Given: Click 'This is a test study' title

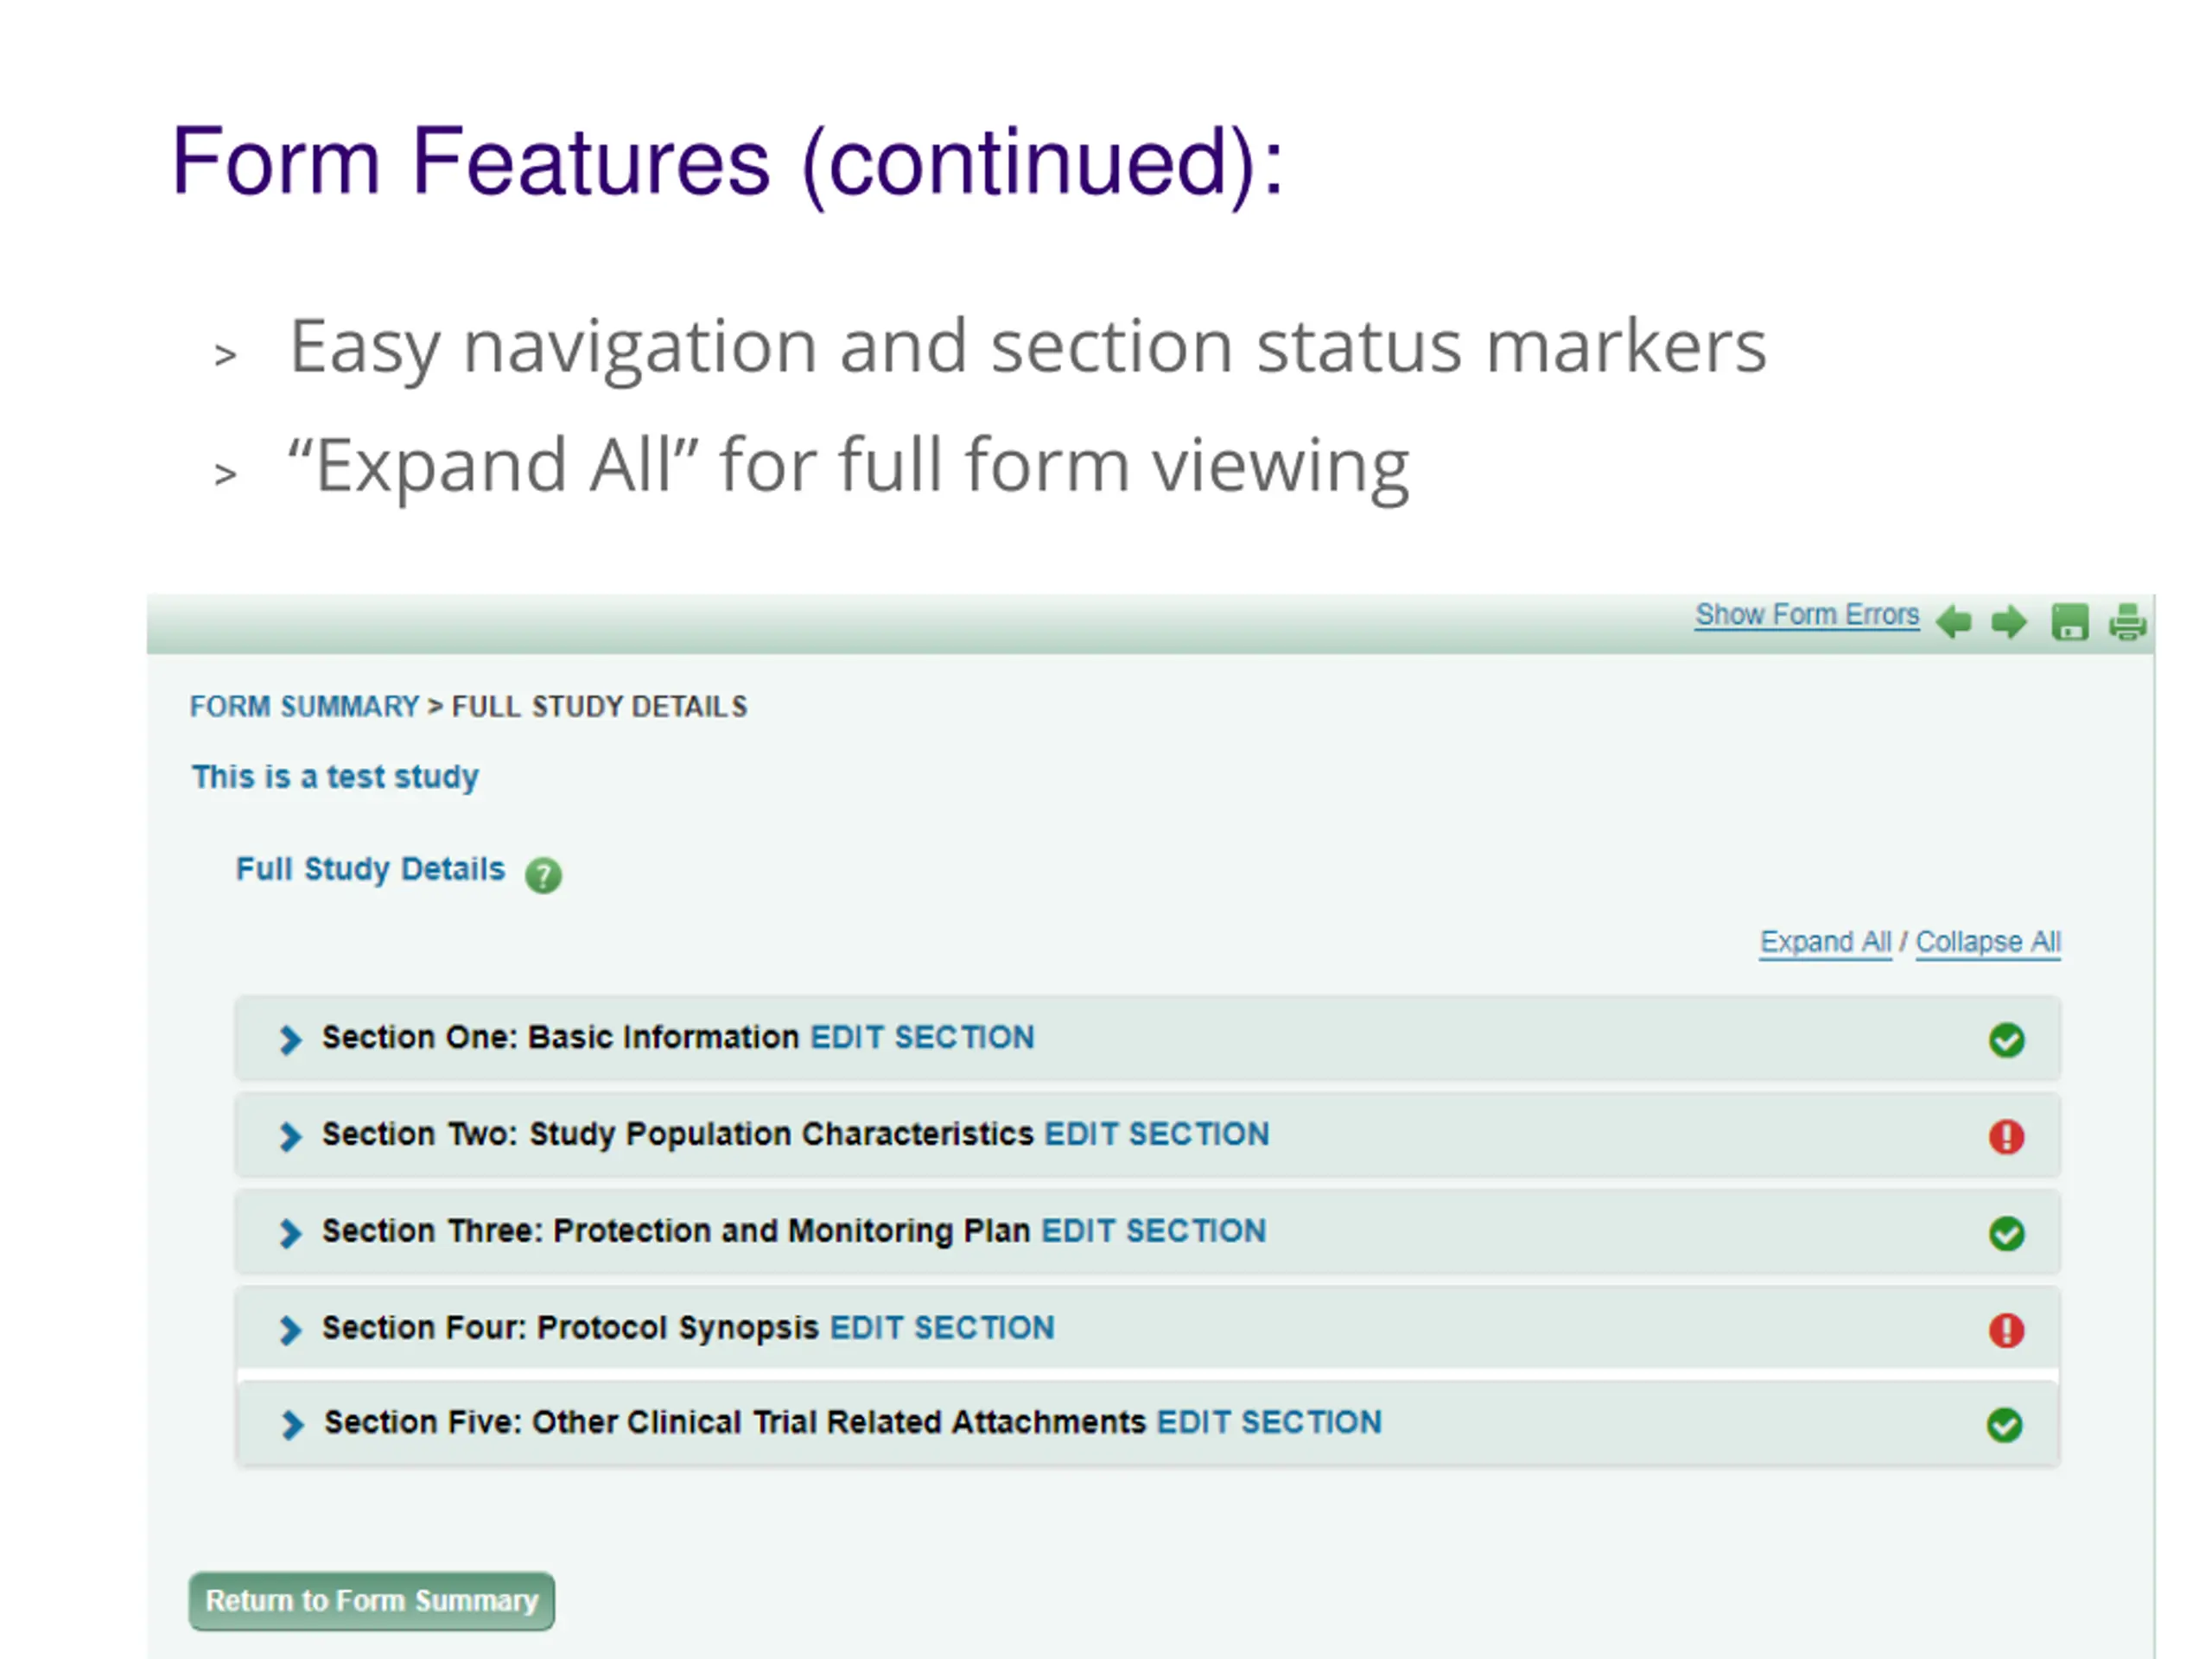Looking at the screenshot, I should [x=335, y=777].
